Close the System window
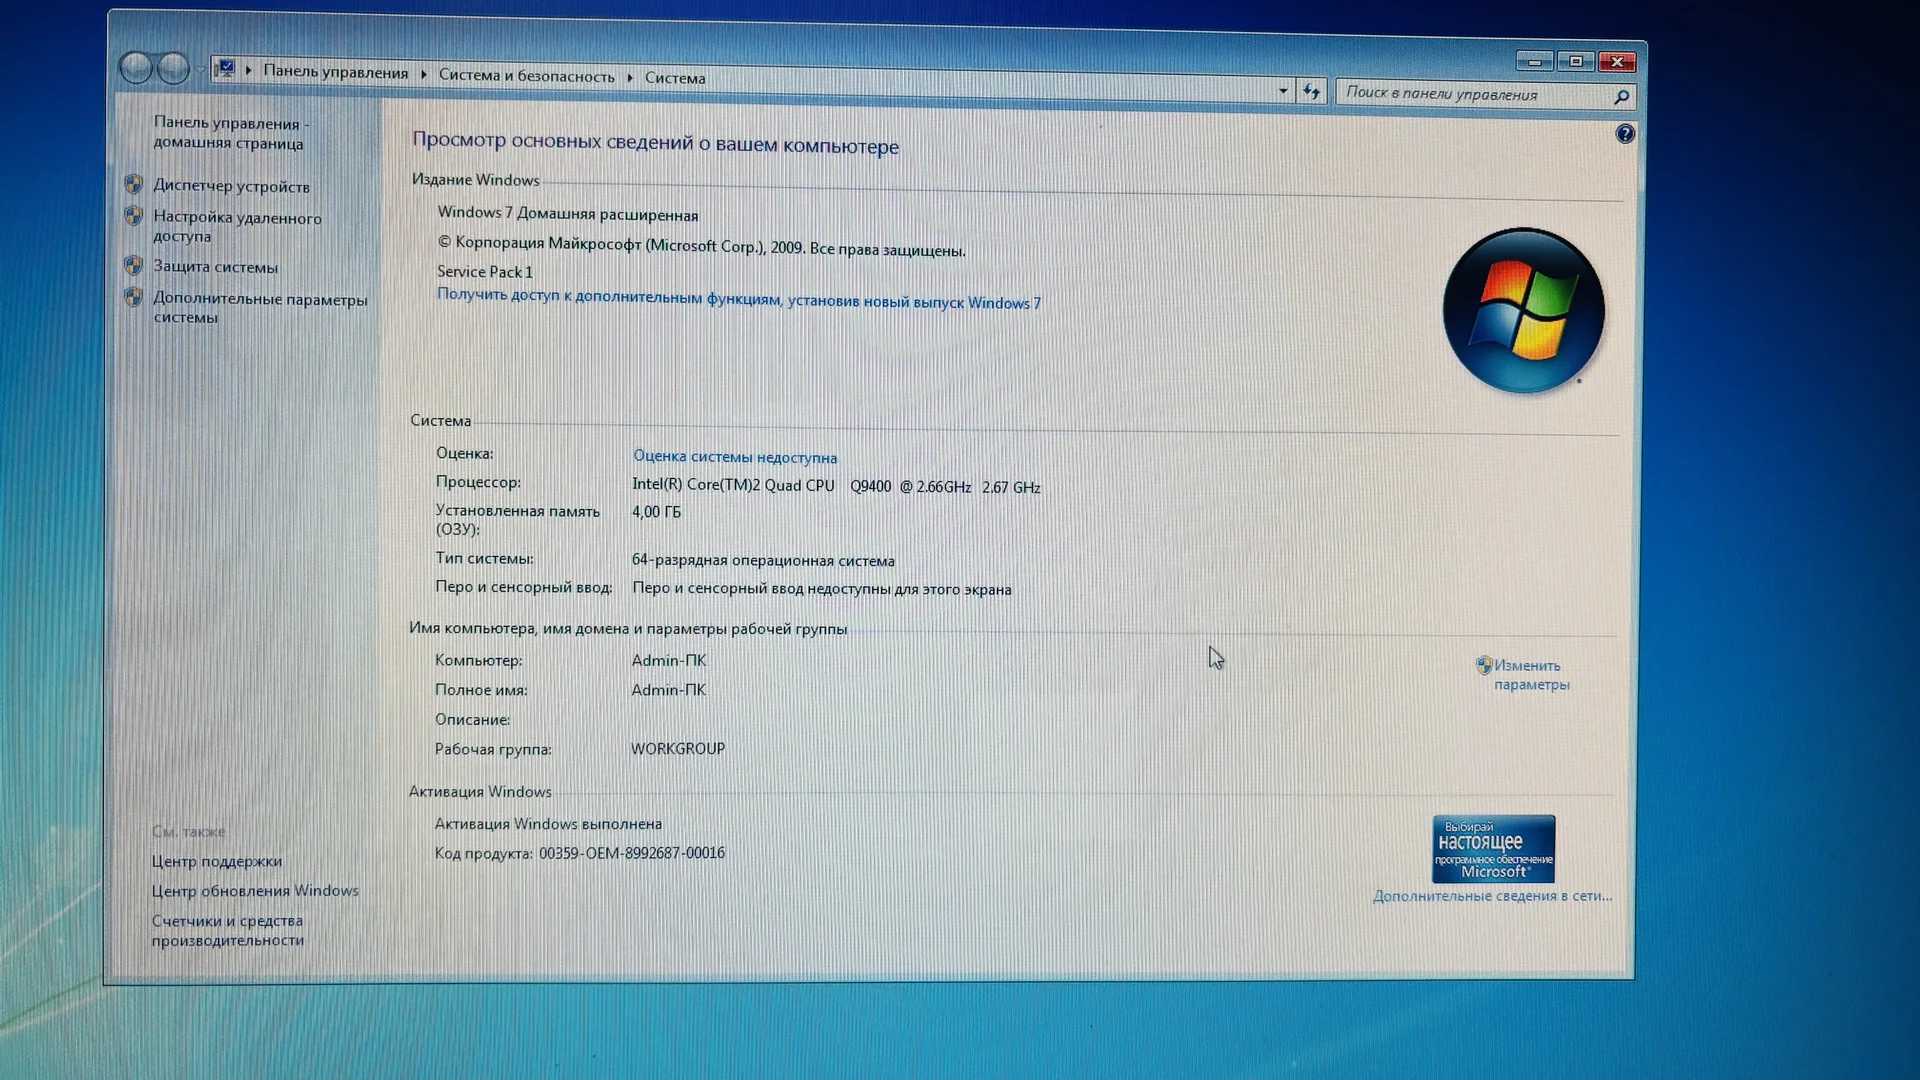The height and width of the screenshot is (1080, 1920). click(x=1617, y=62)
